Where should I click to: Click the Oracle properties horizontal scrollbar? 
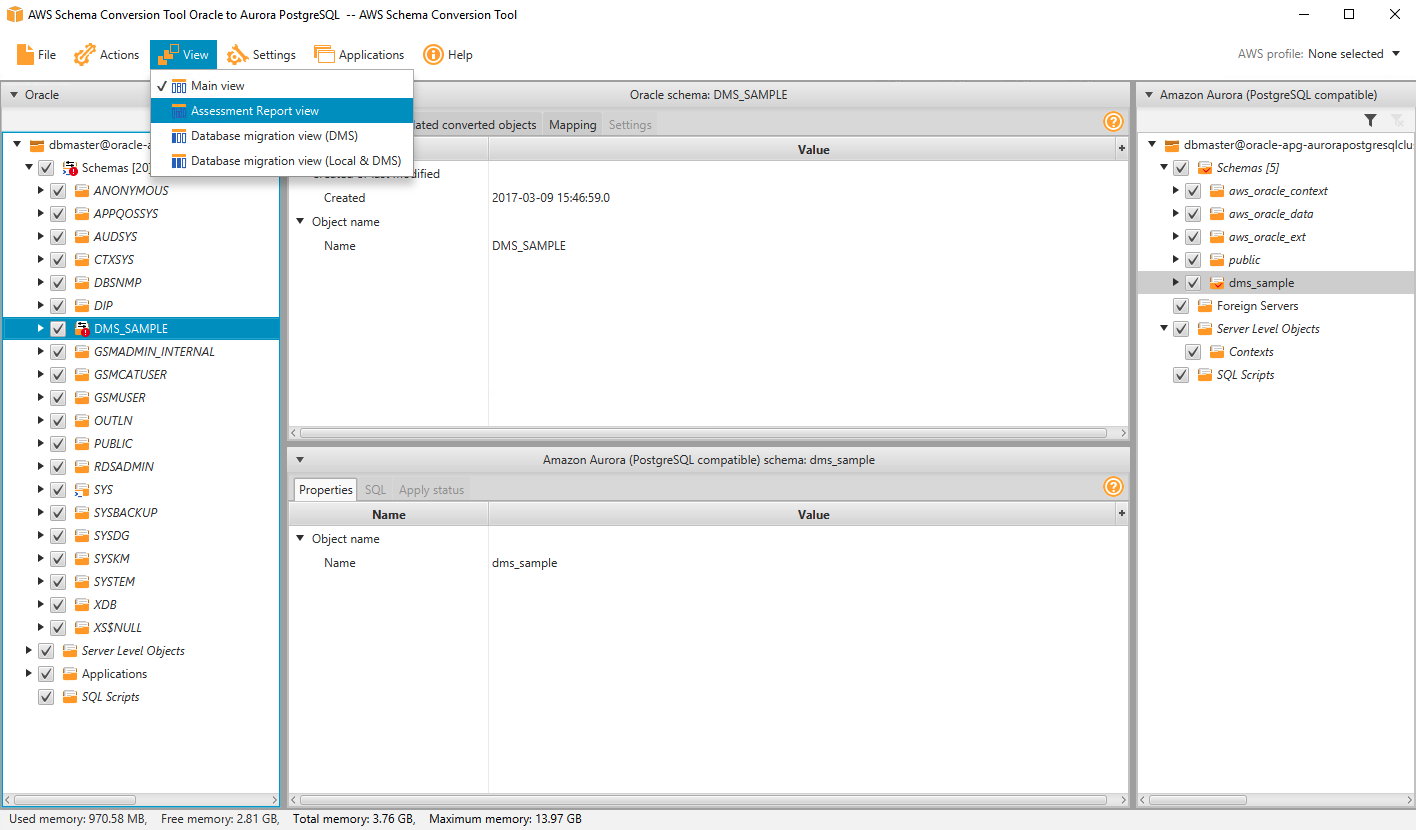click(x=703, y=433)
